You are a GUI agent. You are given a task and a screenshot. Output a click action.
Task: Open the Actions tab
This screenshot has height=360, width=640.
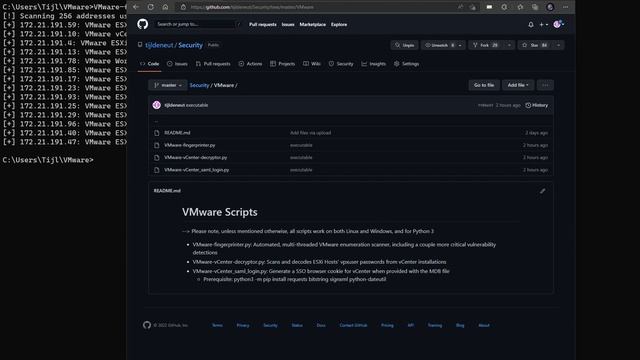click(250, 64)
